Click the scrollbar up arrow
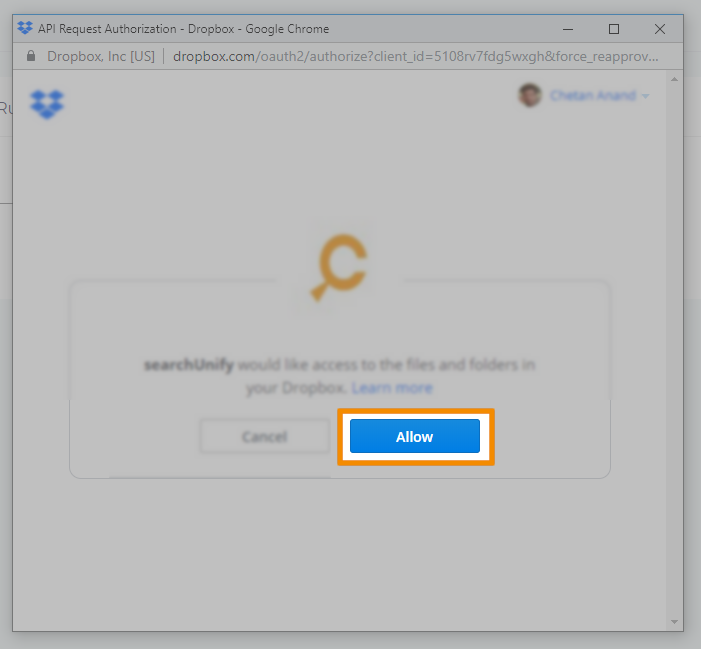This screenshot has height=649, width=701. click(x=674, y=80)
